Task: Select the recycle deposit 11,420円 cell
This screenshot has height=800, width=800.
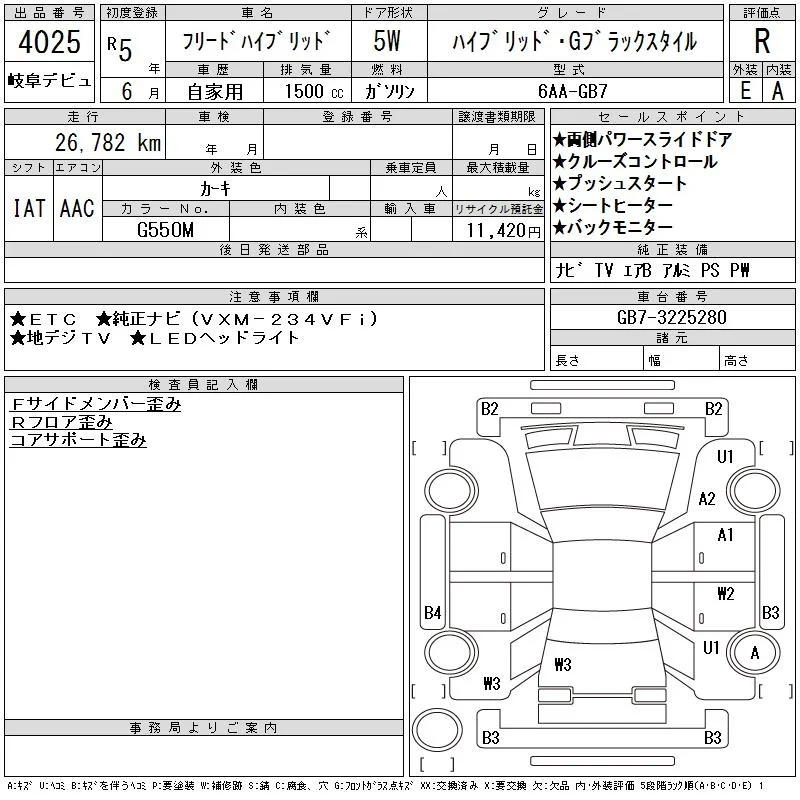Action: 498,230
